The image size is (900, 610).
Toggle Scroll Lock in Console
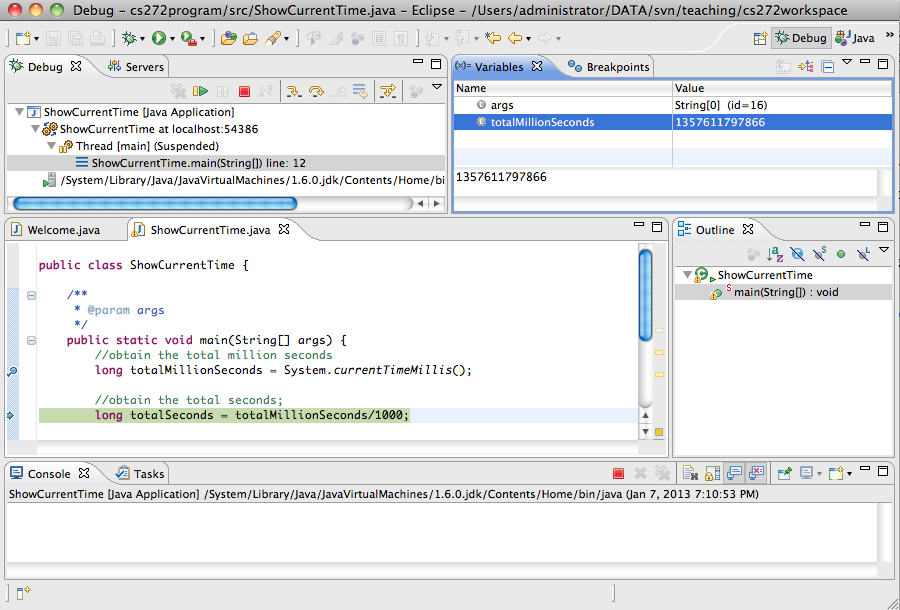point(712,473)
